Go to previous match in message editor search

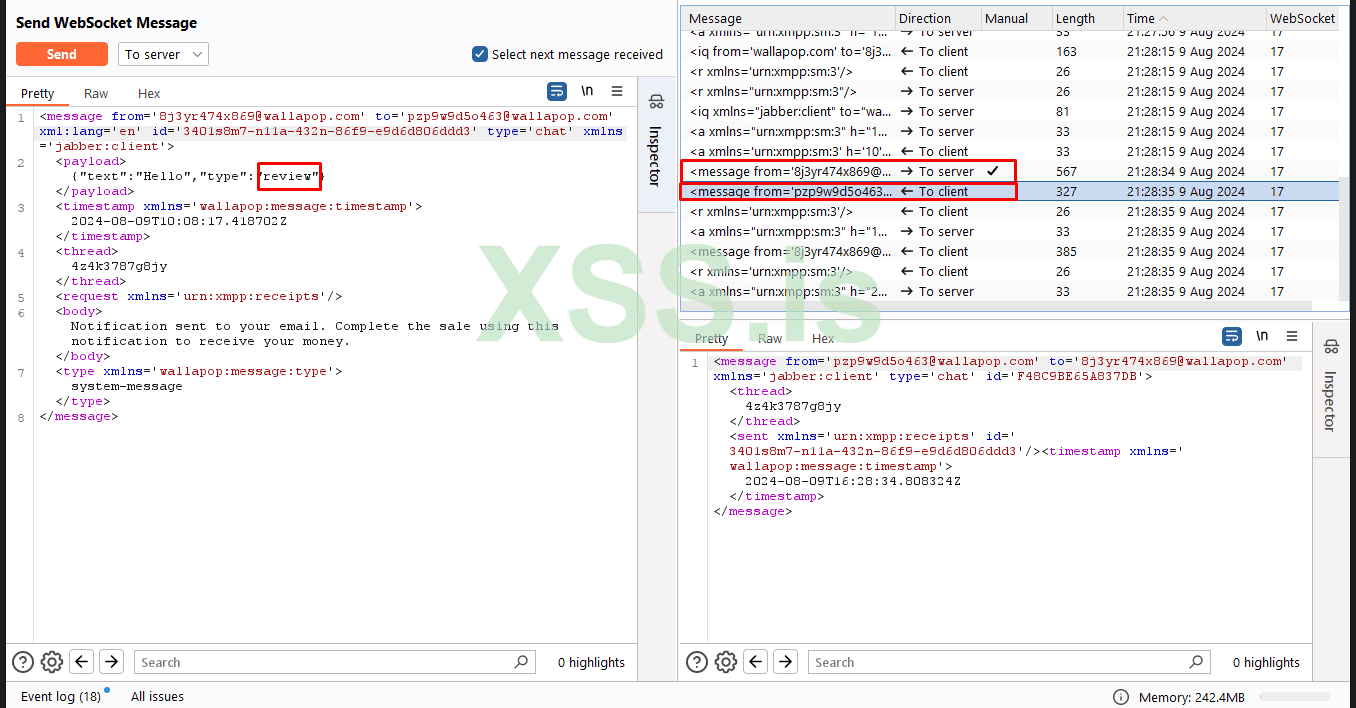pyautogui.click(x=82, y=662)
